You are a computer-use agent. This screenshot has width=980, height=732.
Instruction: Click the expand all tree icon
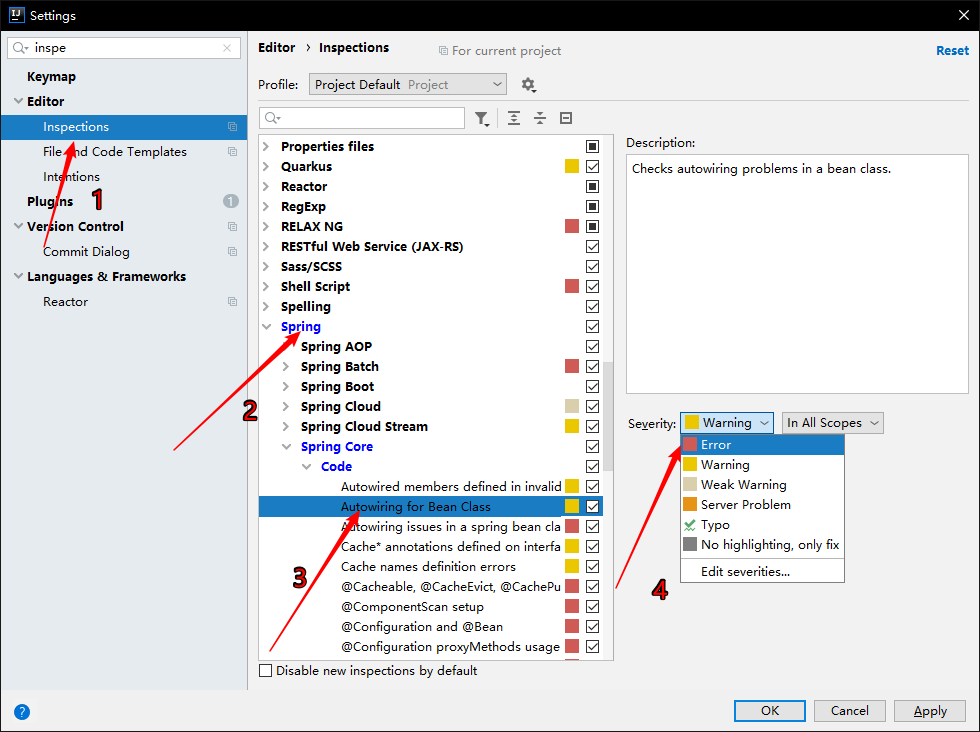[514, 118]
